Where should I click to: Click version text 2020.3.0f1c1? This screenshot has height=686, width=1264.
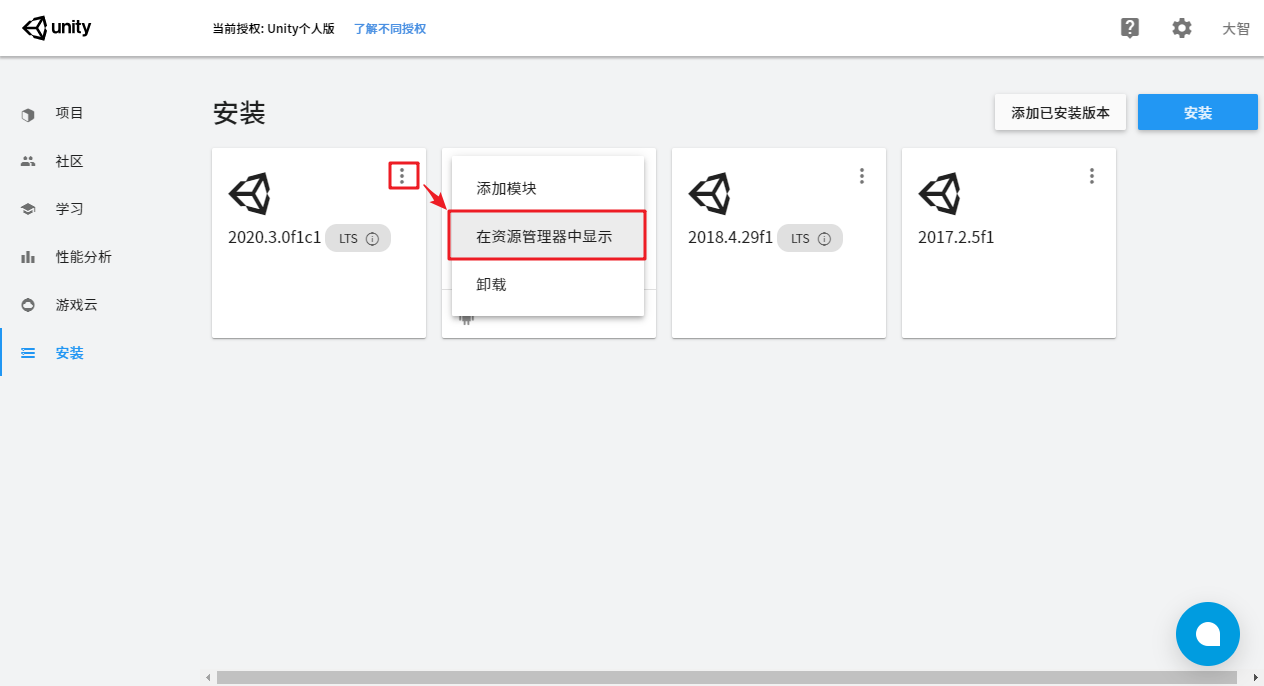pos(275,238)
